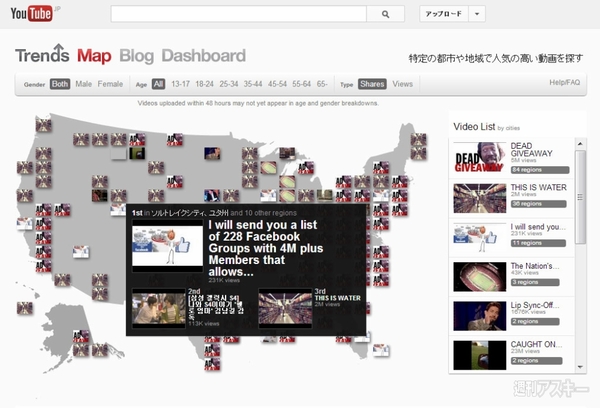This screenshot has height=408, width=600.
Task: Open the dropdown arrow beside upload button
Action: coord(477,14)
